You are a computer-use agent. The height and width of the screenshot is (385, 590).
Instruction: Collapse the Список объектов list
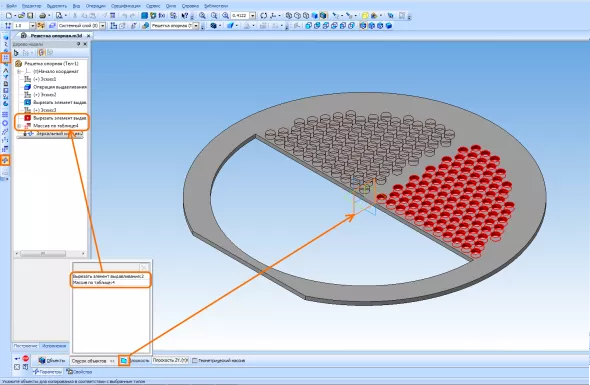click(x=112, y=361)
